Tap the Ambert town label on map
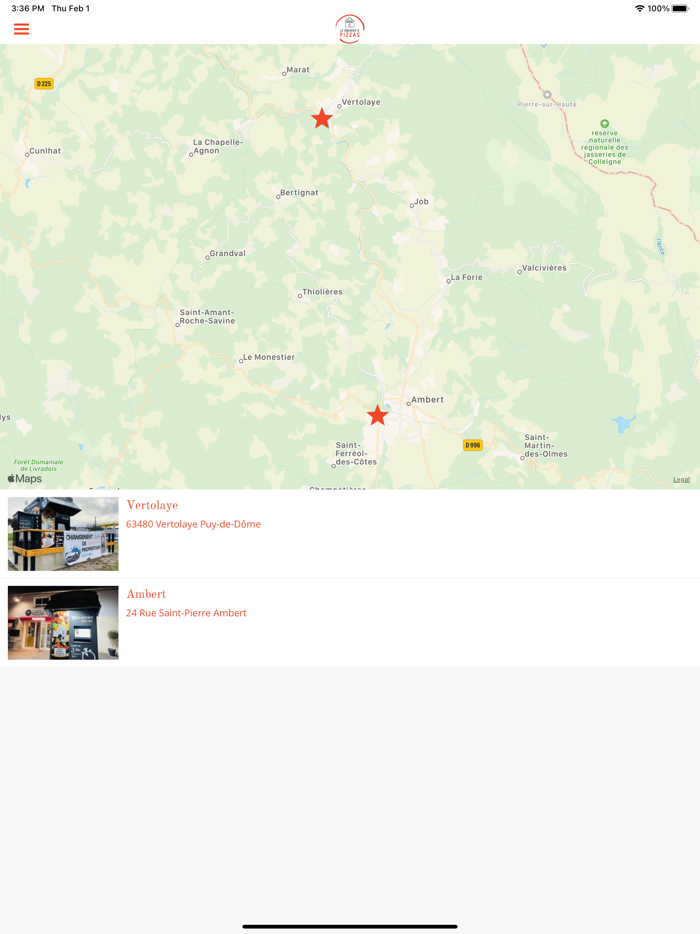The width and height of the screenshot is (700, 934). [427, 400]
